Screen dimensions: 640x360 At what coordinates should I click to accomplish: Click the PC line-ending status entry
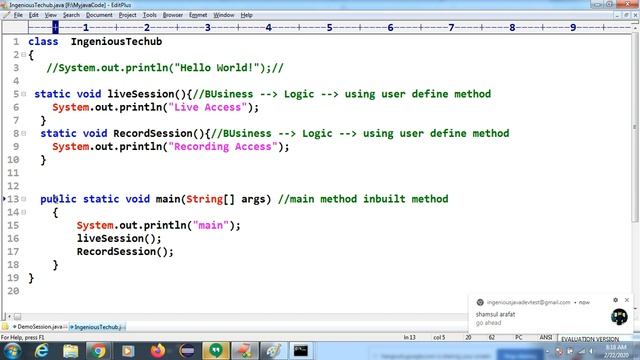[x=518, y=338]
